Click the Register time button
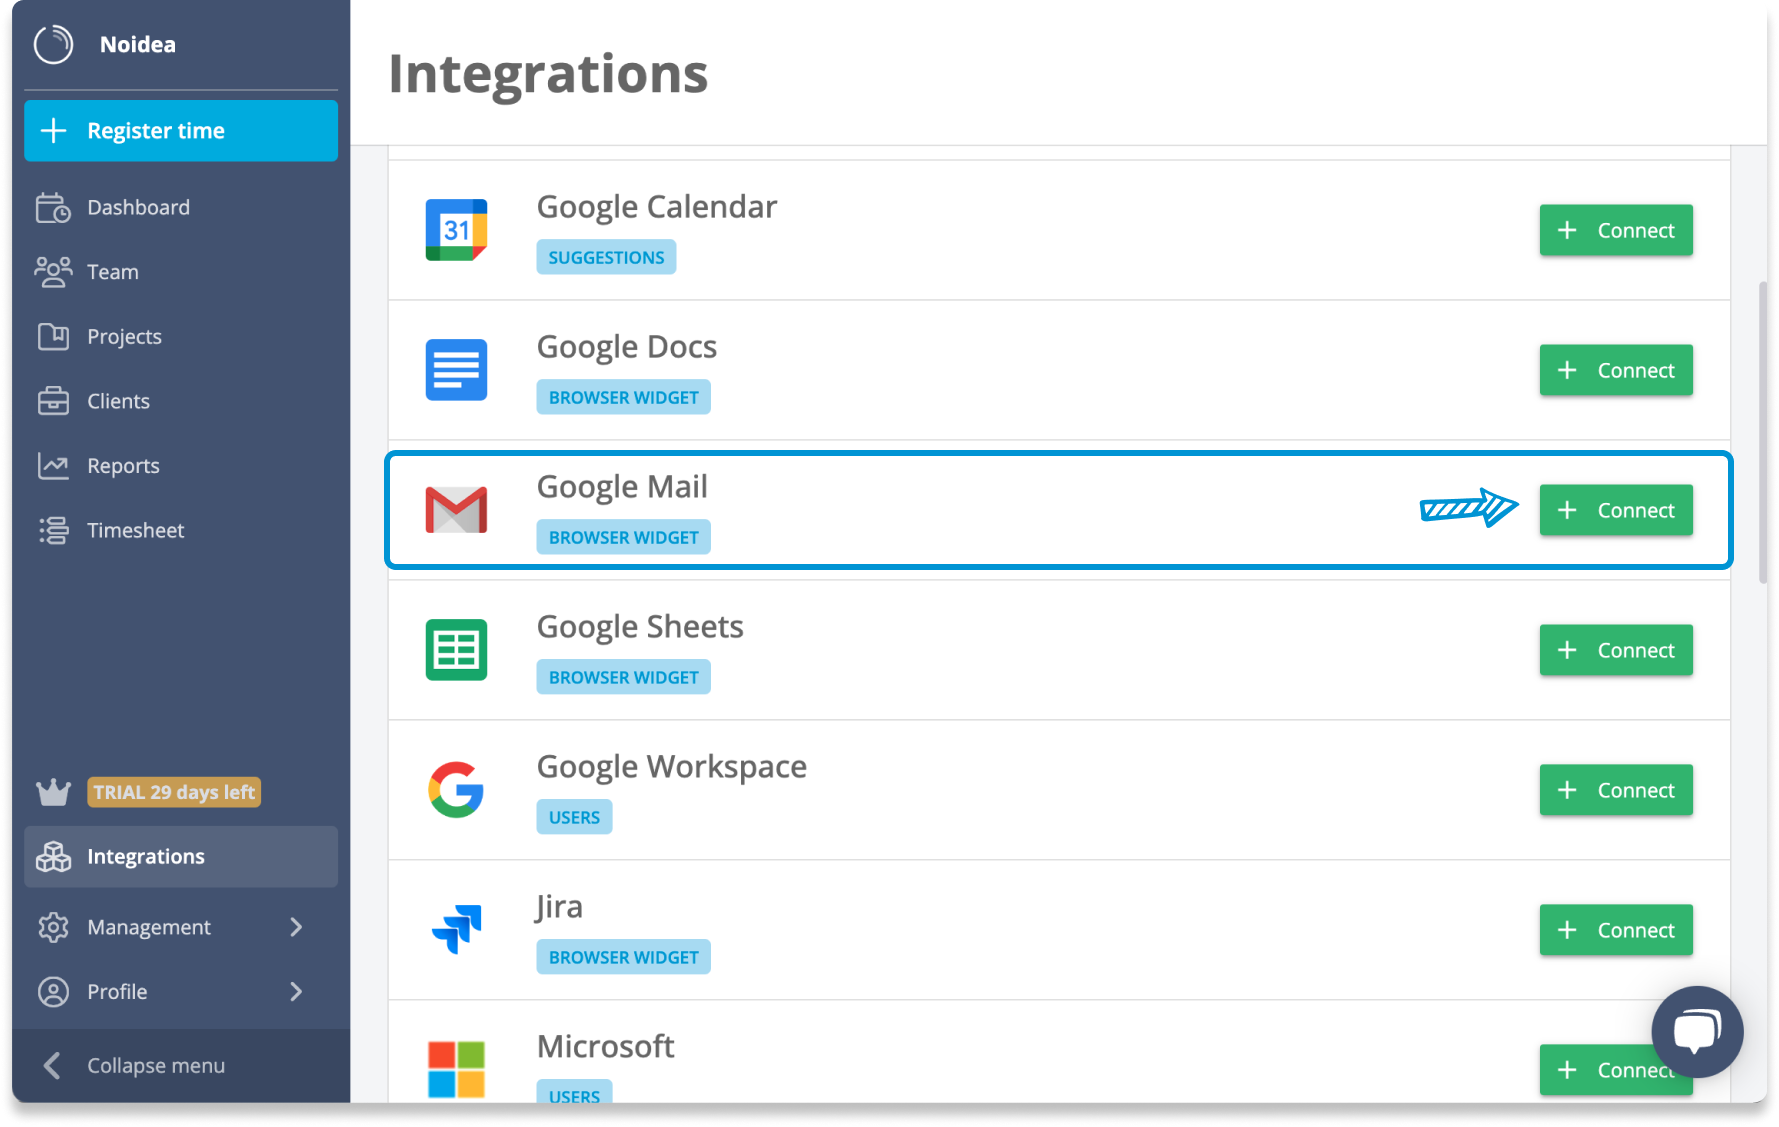This screenshot has width=1779, height=1127. pyautogui.click(x=181, y=131)
